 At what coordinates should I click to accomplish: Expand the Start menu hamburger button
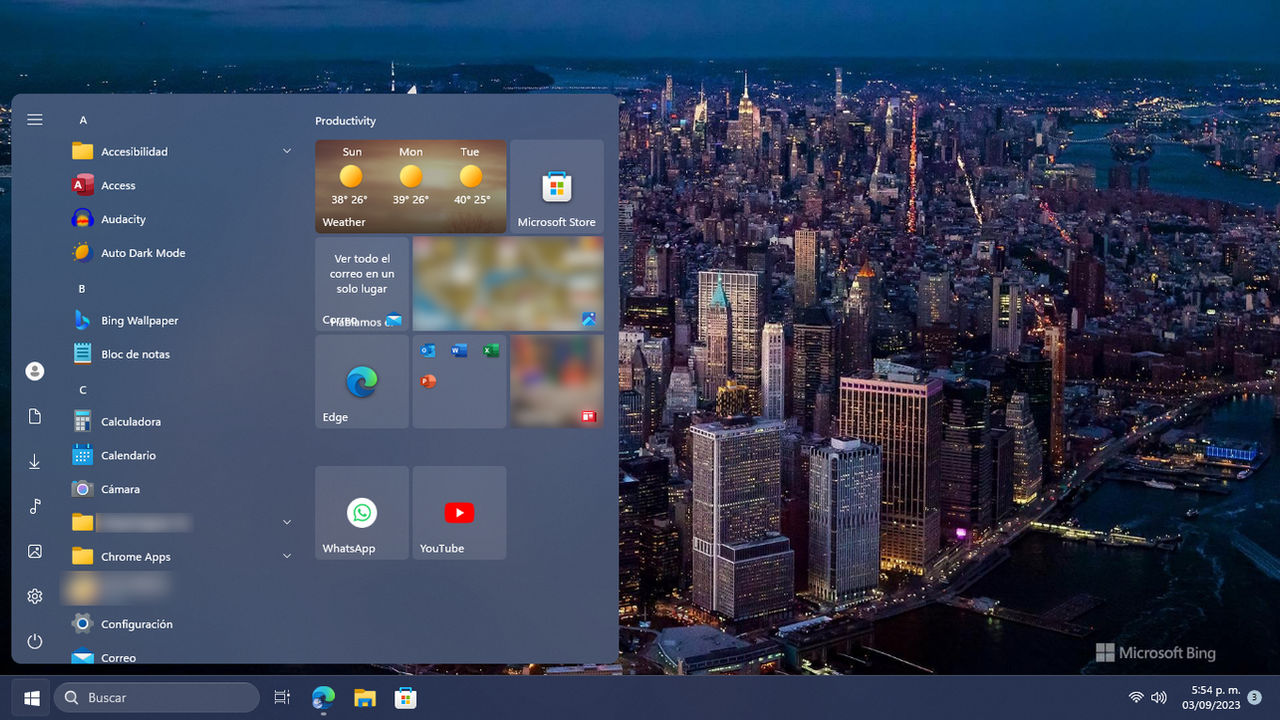[x=35, y=120]
